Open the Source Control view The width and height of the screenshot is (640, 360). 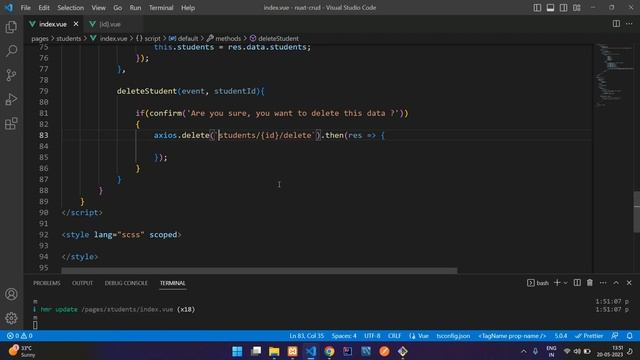(x=11, y=75)
